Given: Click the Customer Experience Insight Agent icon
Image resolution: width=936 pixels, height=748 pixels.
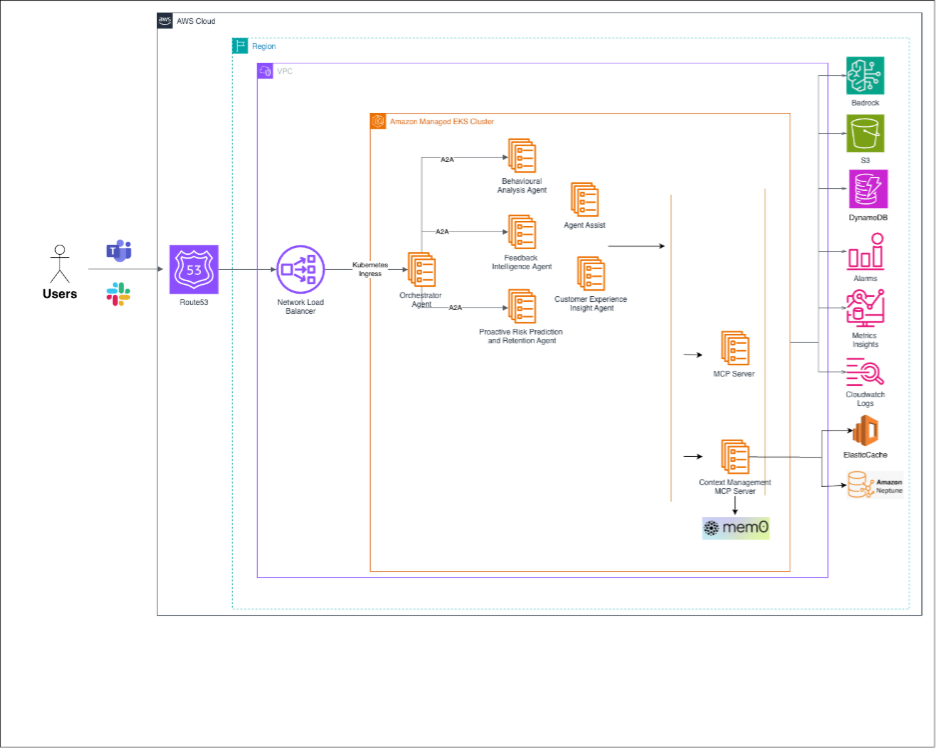Looking at the screenshot, I should 590,274.
